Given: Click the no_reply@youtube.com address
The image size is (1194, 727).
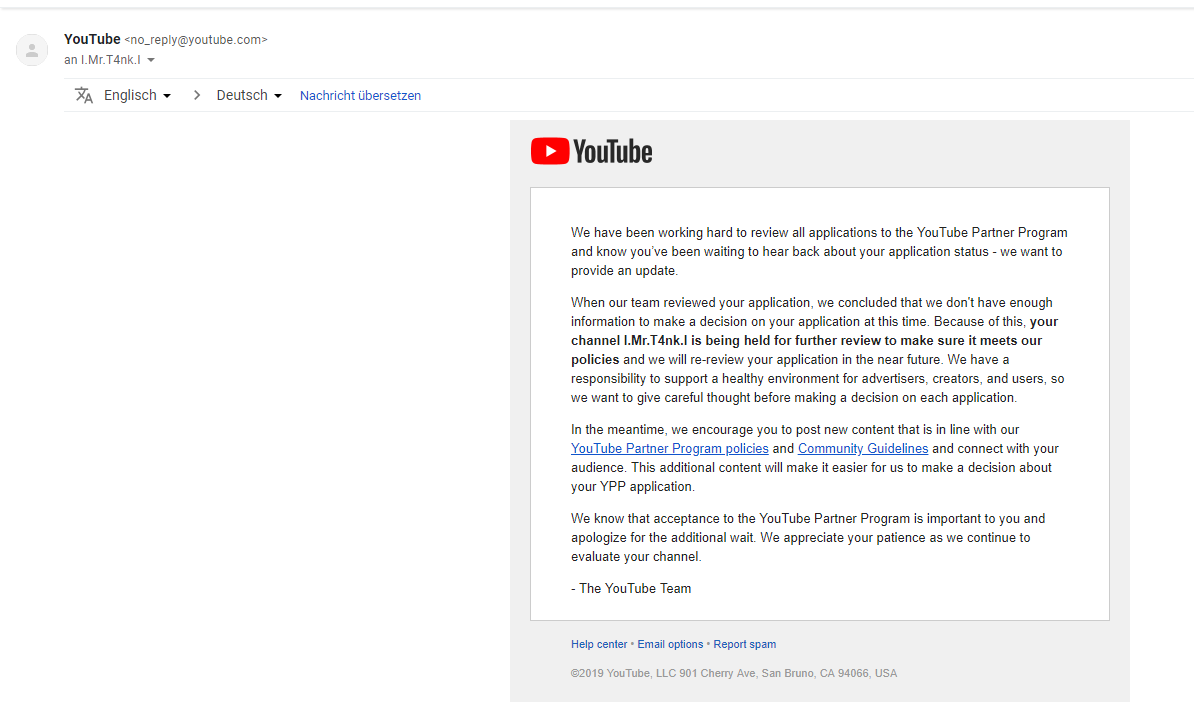Looking at the screenshot, I should [196, 40].
